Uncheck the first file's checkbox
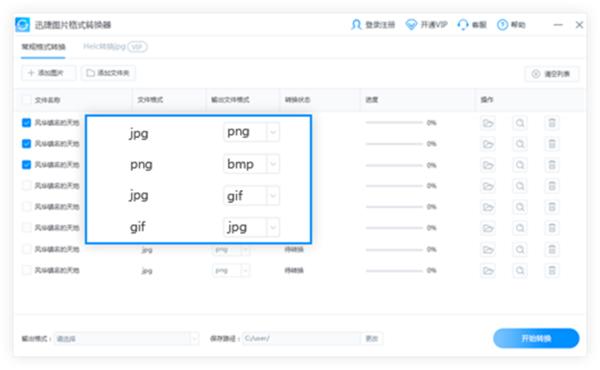Screen dimensions: 600x370 26,123
